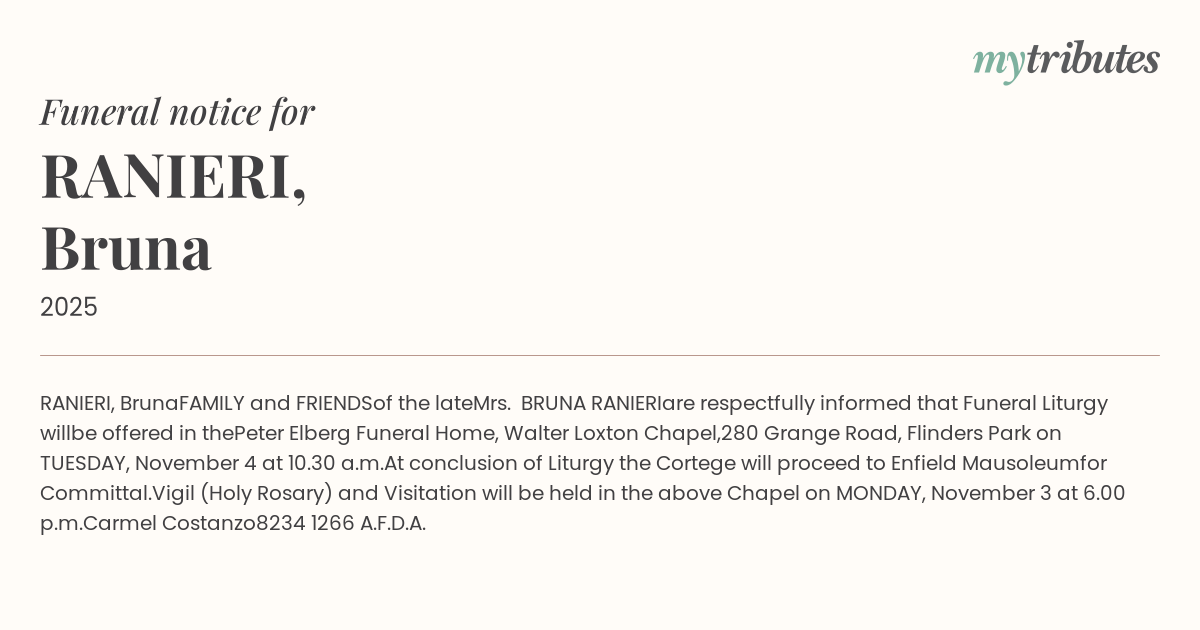The image size is (1200, 630).
Task: Click the '10.30 a.m.' time text
Action: [x=334, y=463]
